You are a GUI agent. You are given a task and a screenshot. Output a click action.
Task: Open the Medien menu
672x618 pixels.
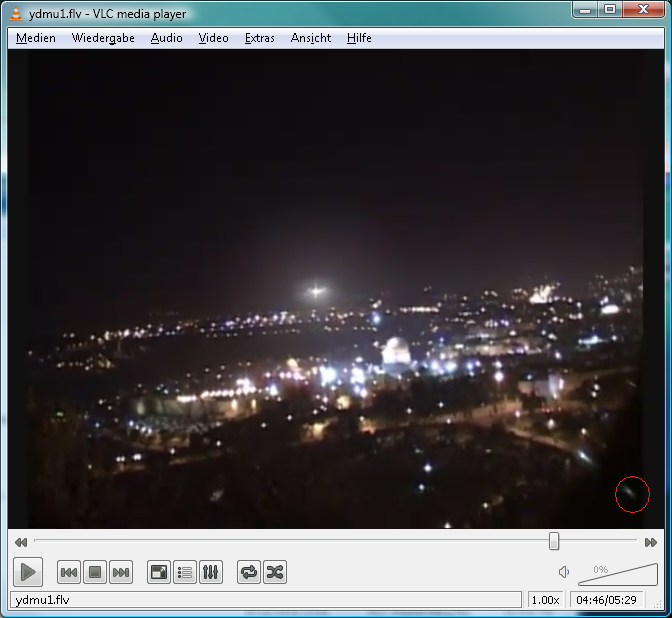pyautogui.click(x=36, y=38)
